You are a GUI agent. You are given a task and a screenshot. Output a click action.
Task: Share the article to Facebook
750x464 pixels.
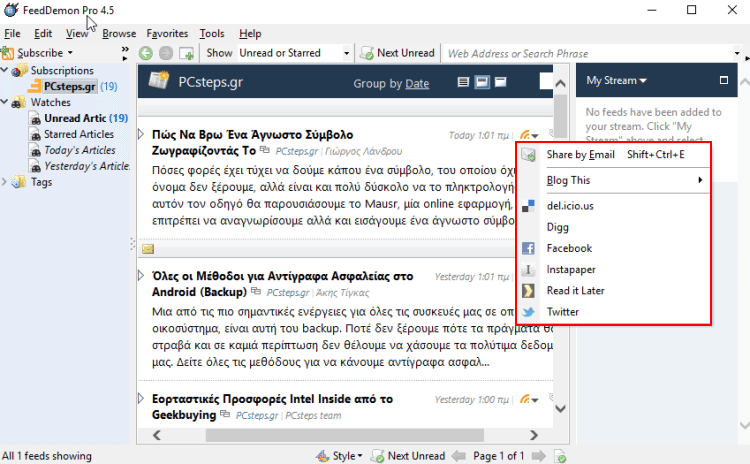pos(614,248)
